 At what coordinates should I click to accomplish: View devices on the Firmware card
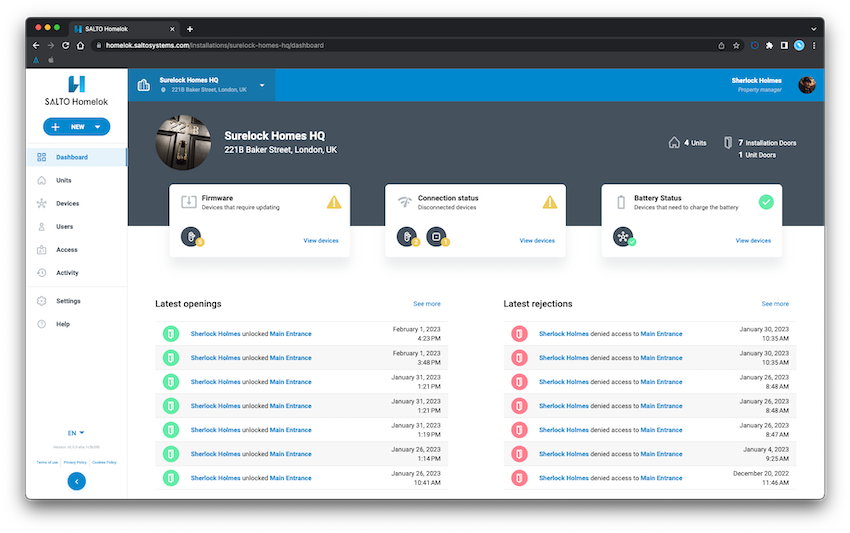pyautogui.click(x=321, y=241)
